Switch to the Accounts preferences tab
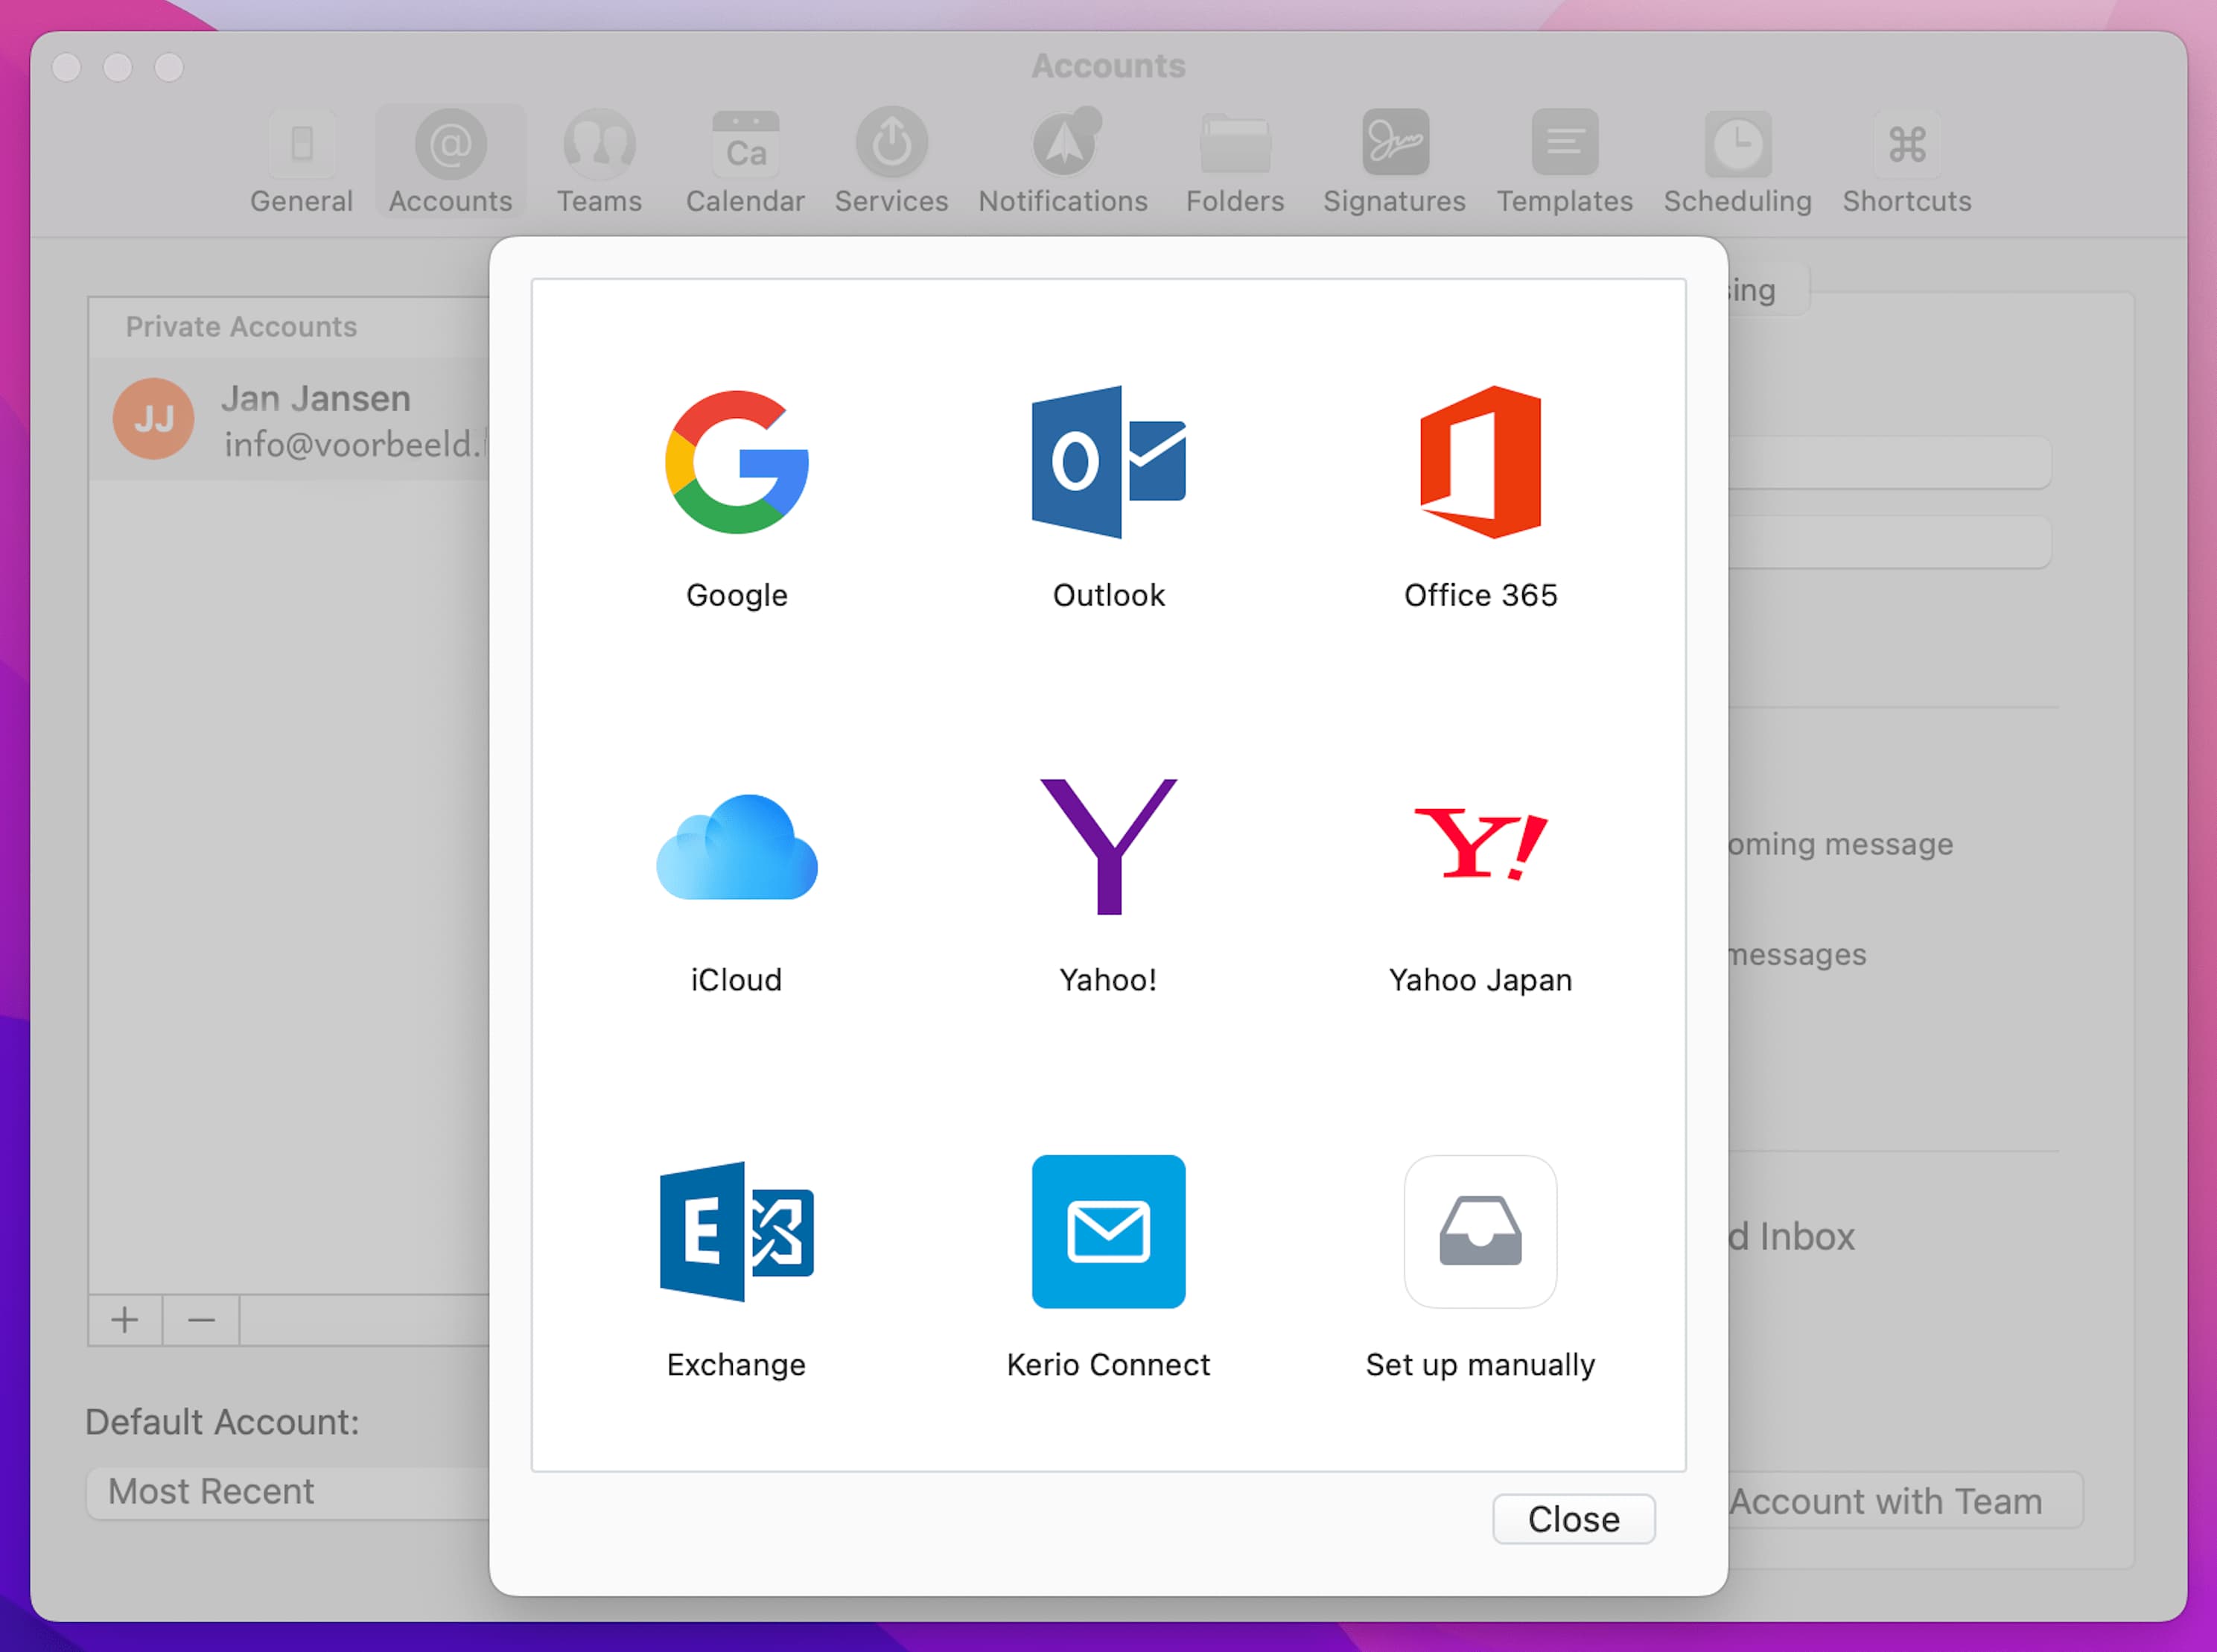 [x=450, y=162]
